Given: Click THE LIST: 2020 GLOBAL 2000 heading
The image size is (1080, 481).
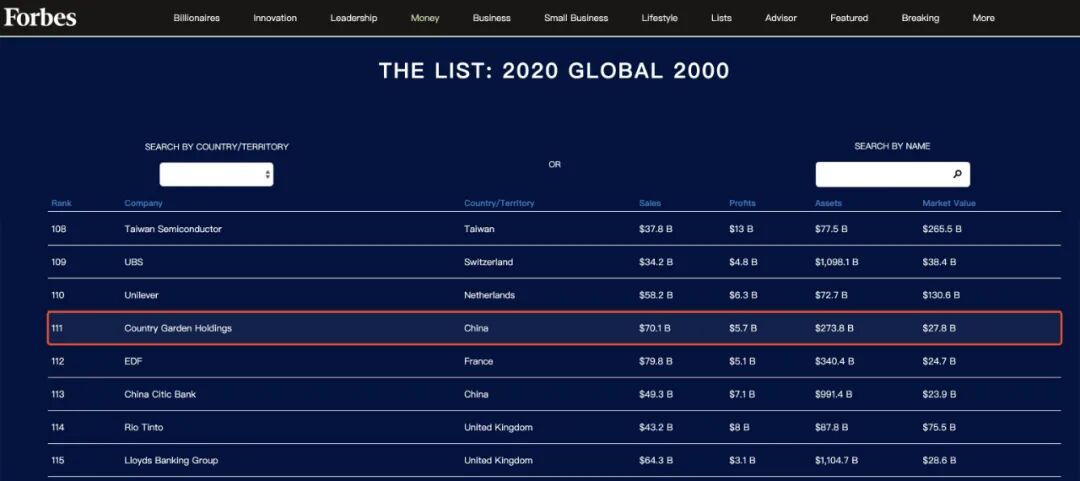Looking at the screenshot, I should coord(554,71).
